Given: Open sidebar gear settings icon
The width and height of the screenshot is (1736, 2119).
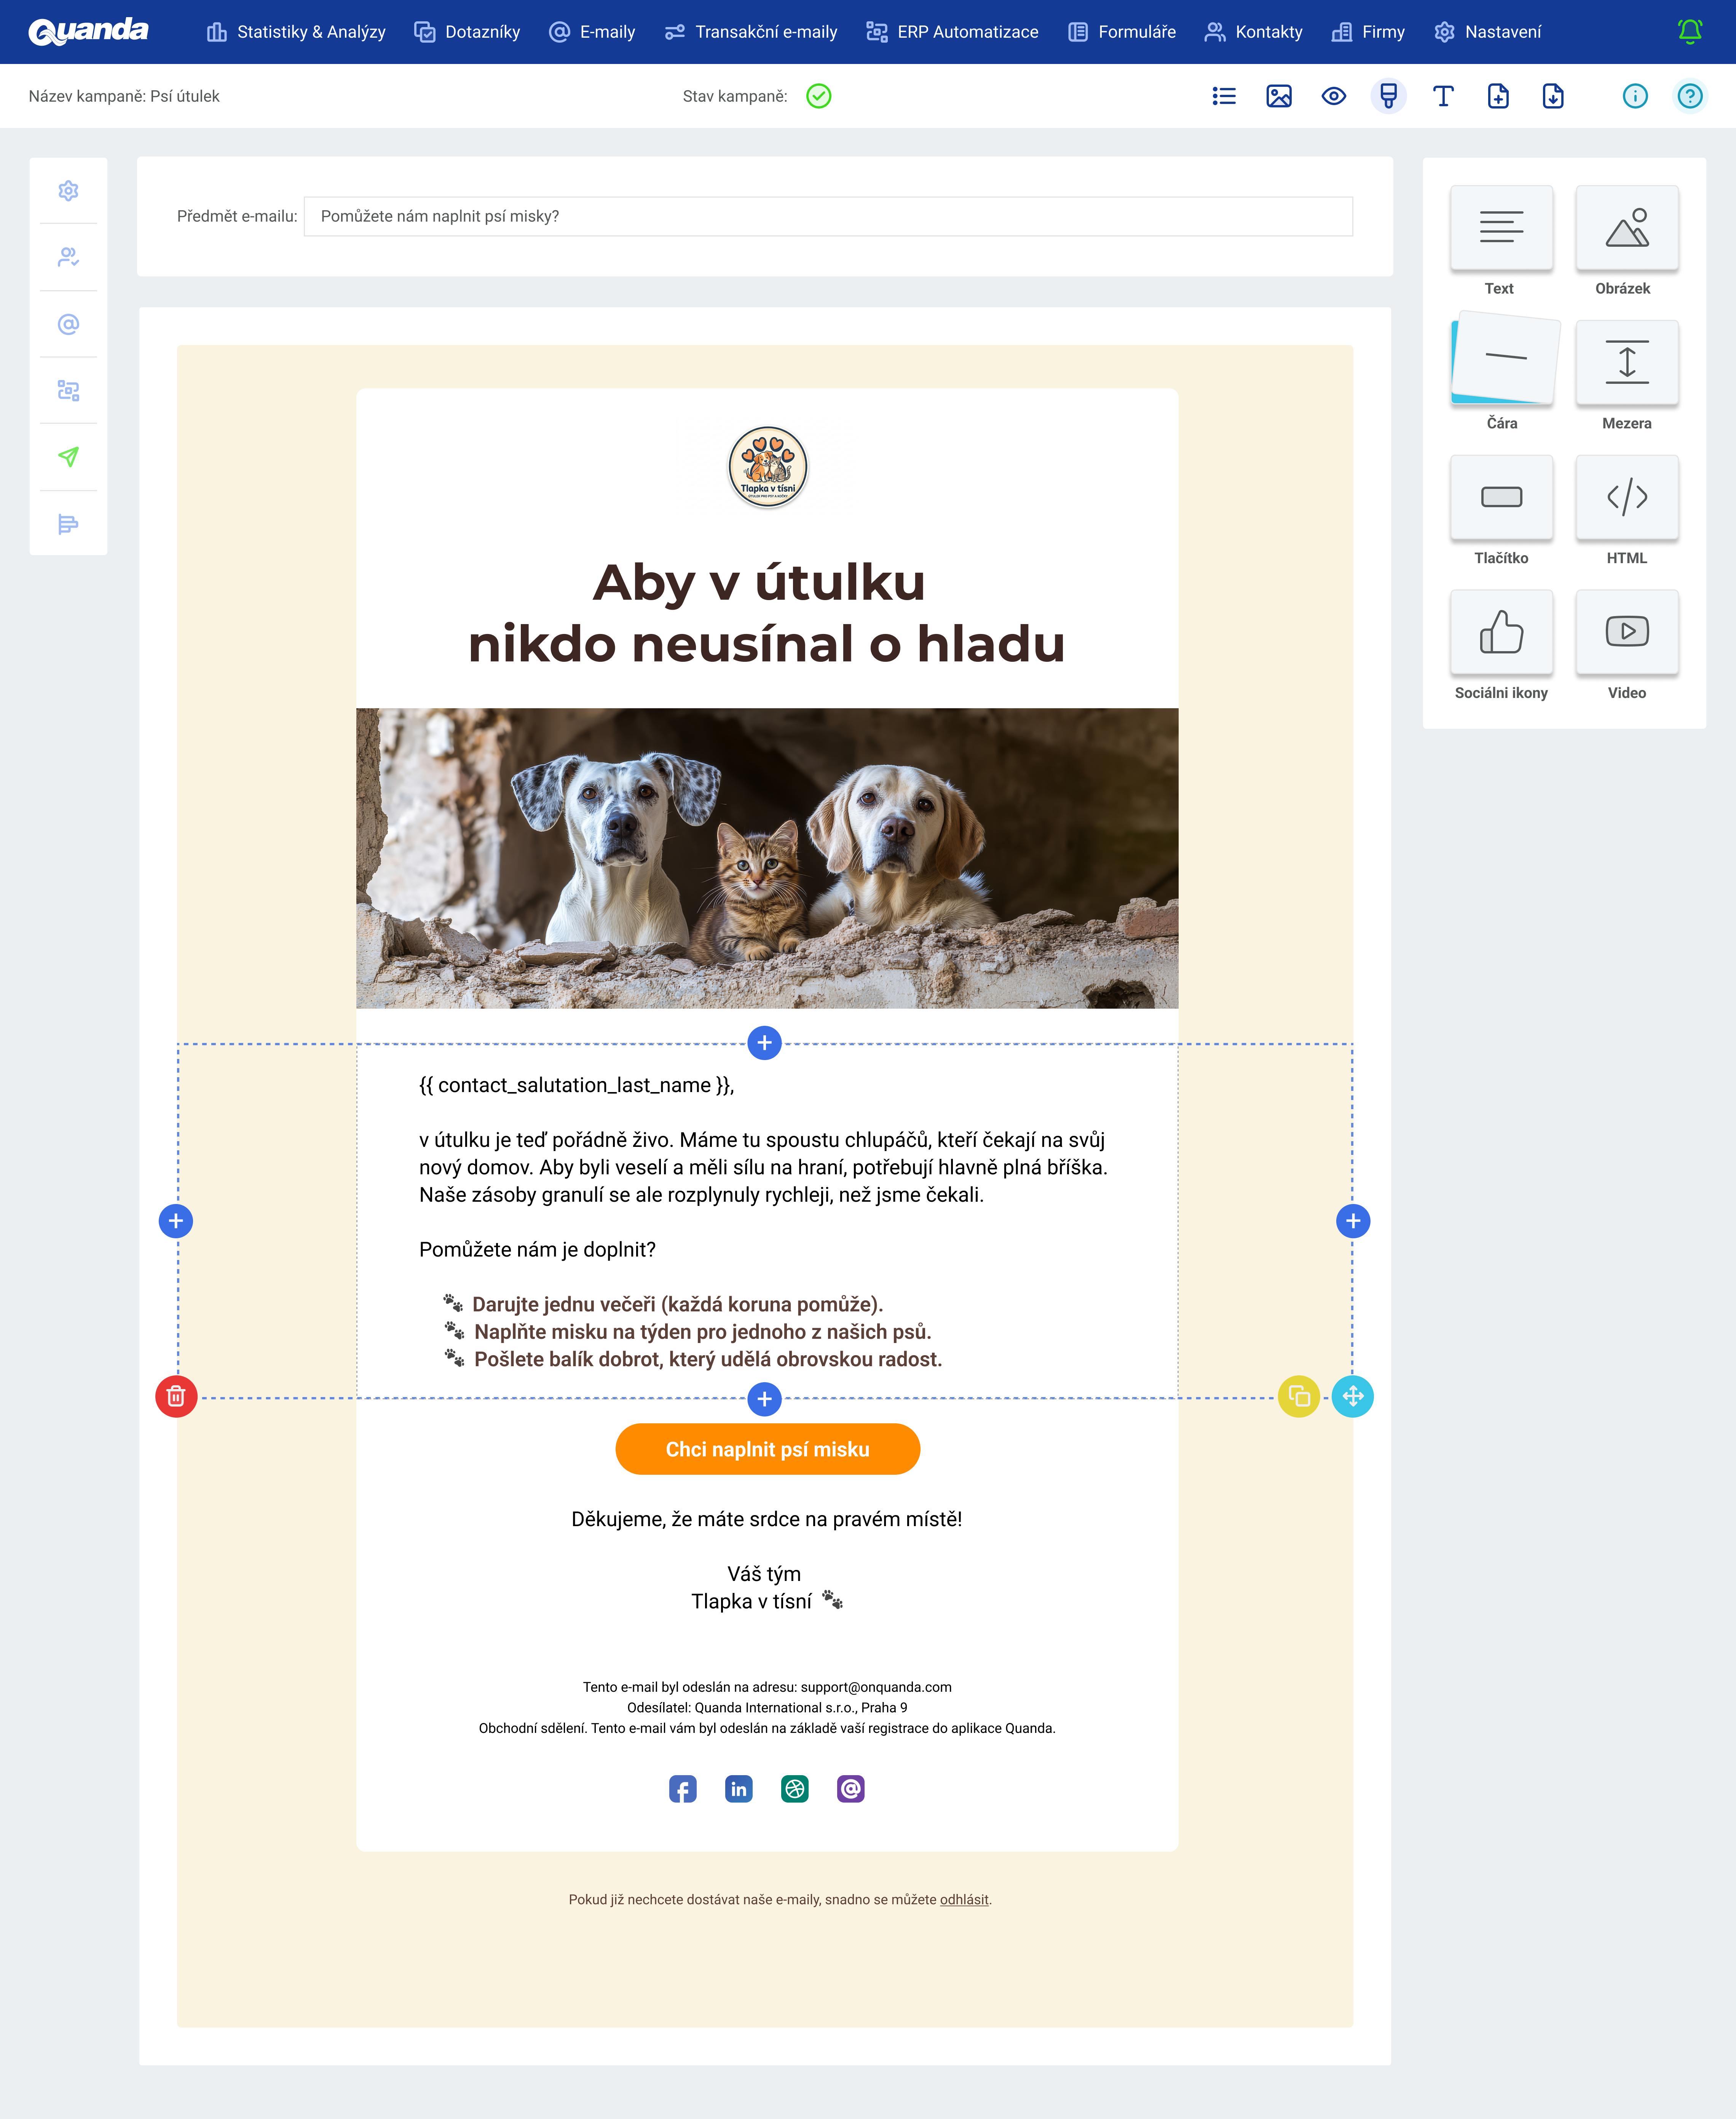Looking at the screenshot, I should 68,191.
